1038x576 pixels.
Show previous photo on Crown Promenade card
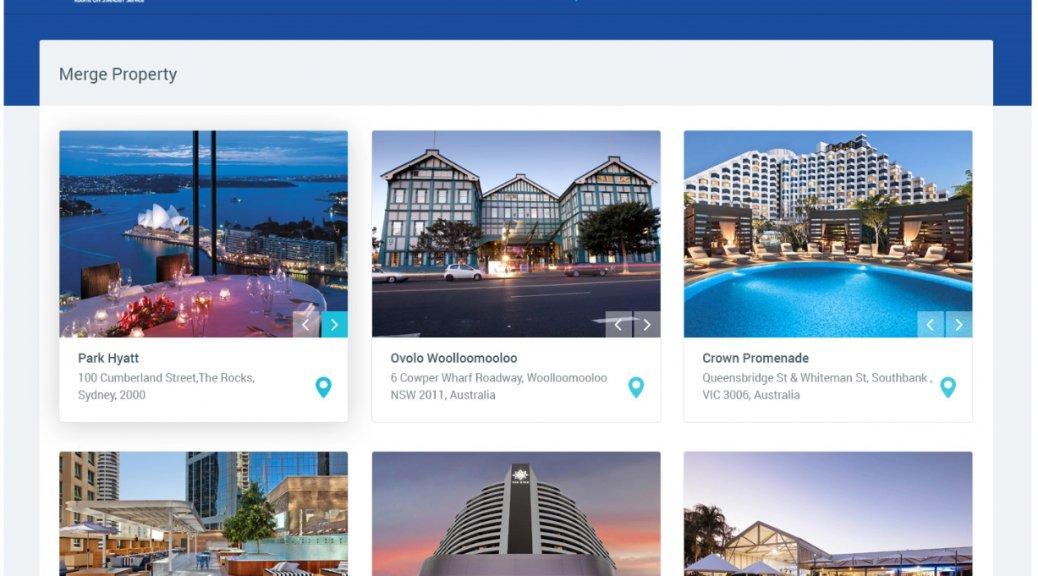point(931,324)
